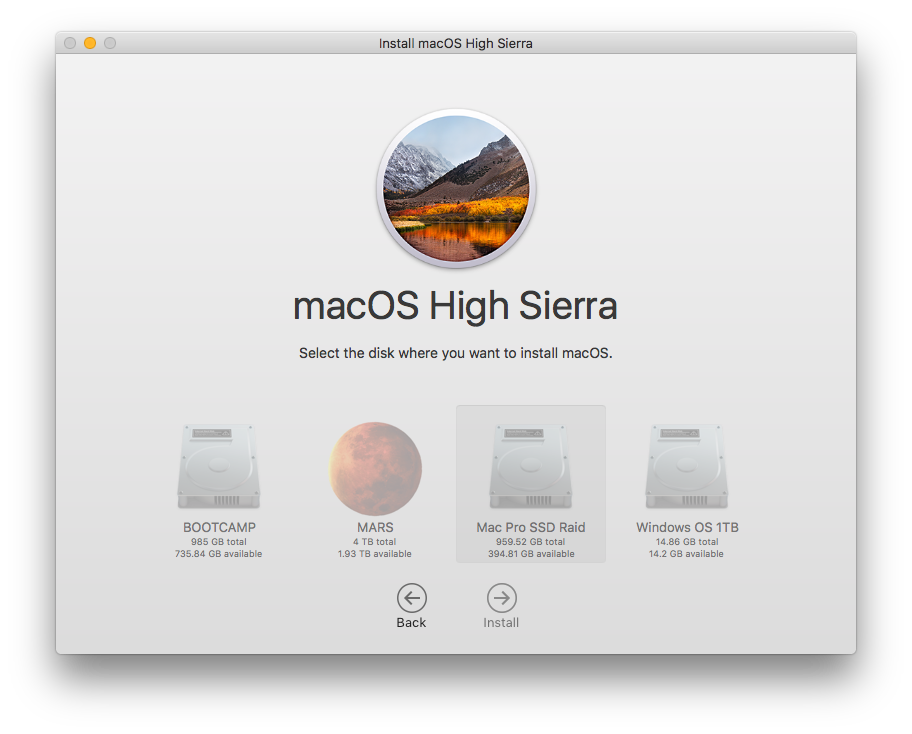Viewport: 912px width, 734px height.
Task: Click the MARS disk name
Action: 375,528
